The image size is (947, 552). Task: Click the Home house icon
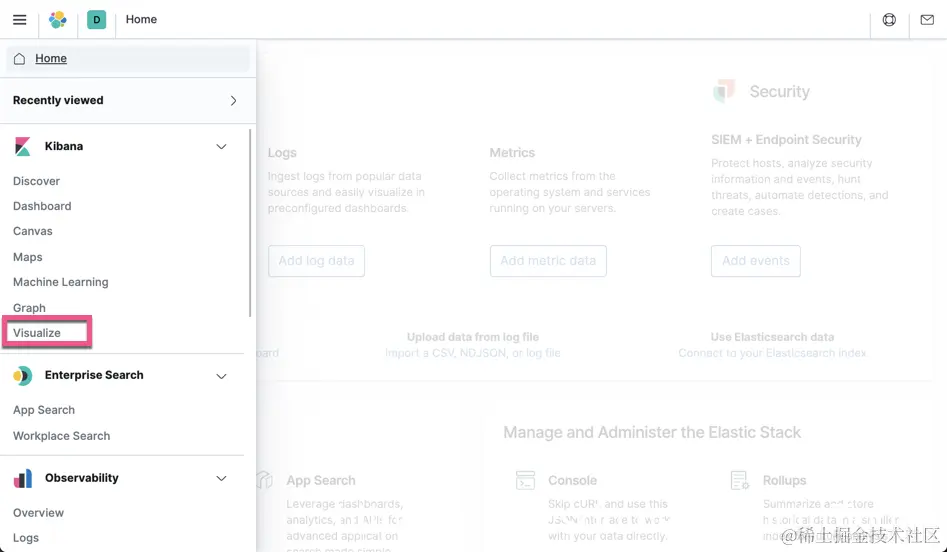tap(19, 59)
